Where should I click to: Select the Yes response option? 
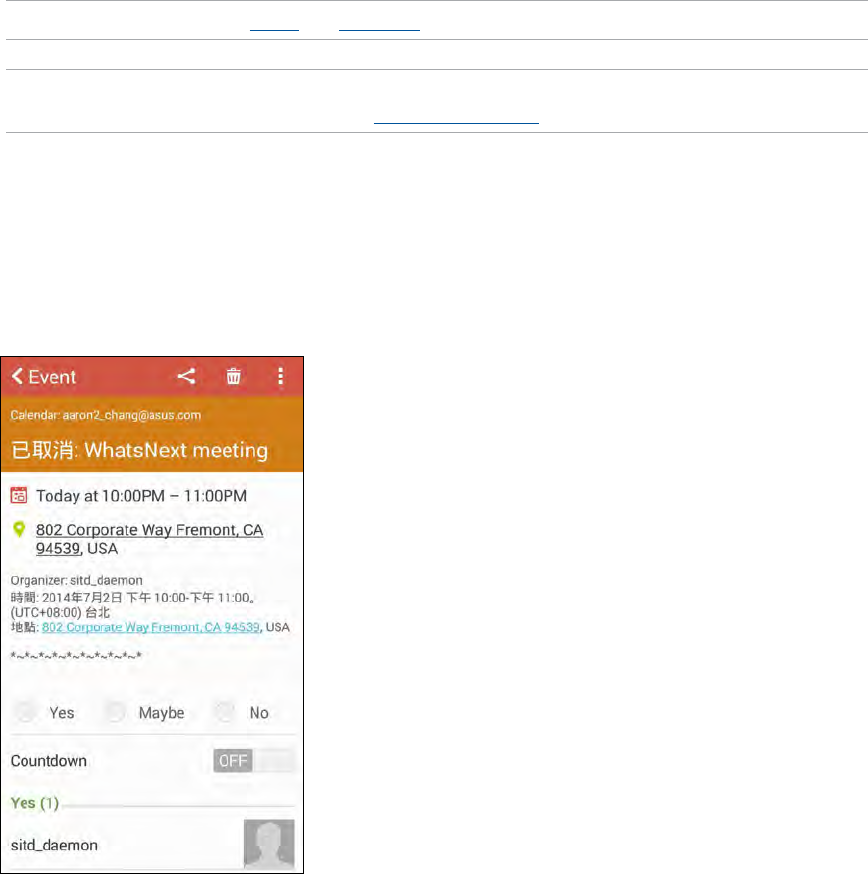click(x=26, y=712)
